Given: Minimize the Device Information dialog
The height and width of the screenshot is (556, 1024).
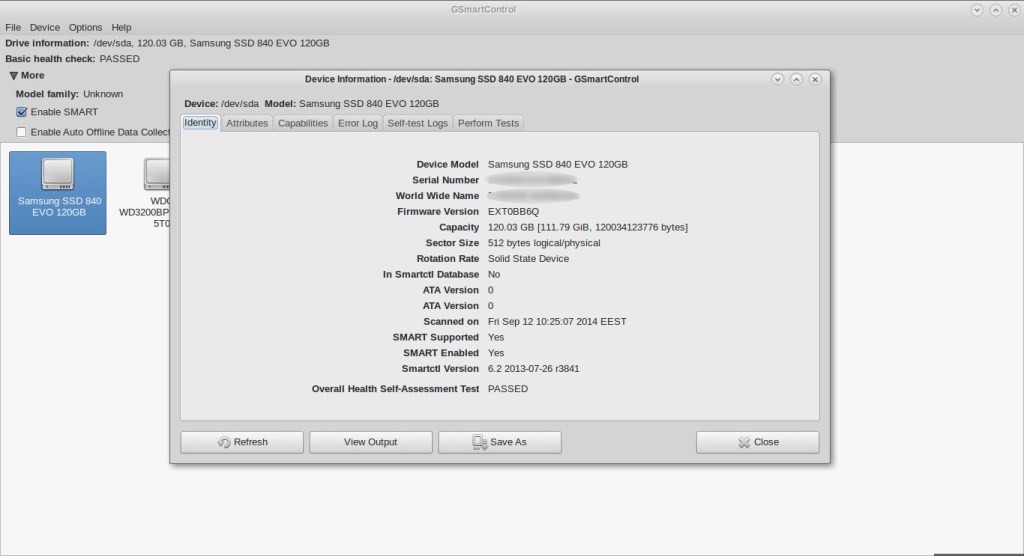Looking at the screenshot, I should click(777, 79).
